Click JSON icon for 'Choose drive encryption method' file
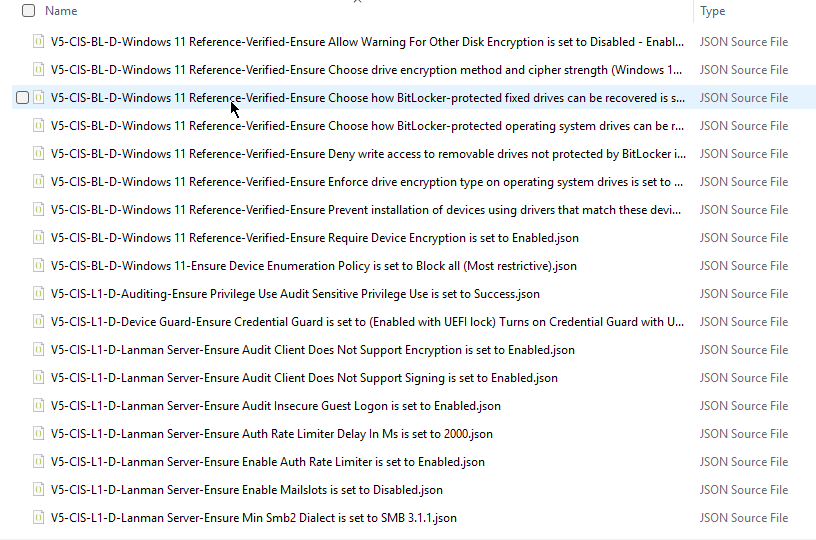The width and height of the screenshot is (816, 540). pos(39,69)
